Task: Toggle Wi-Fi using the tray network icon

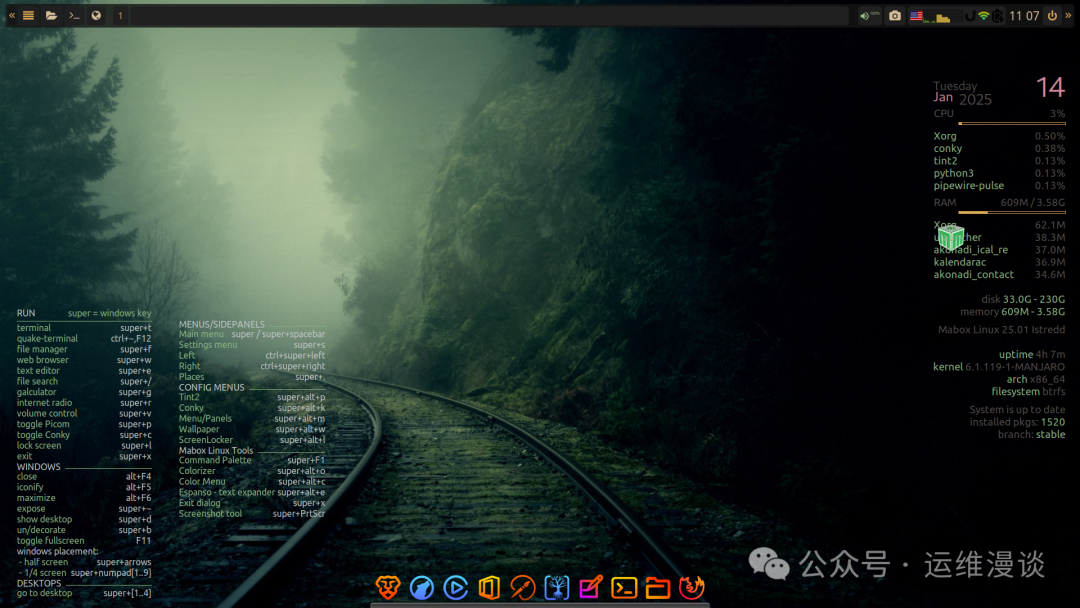Action: (984, 15)
